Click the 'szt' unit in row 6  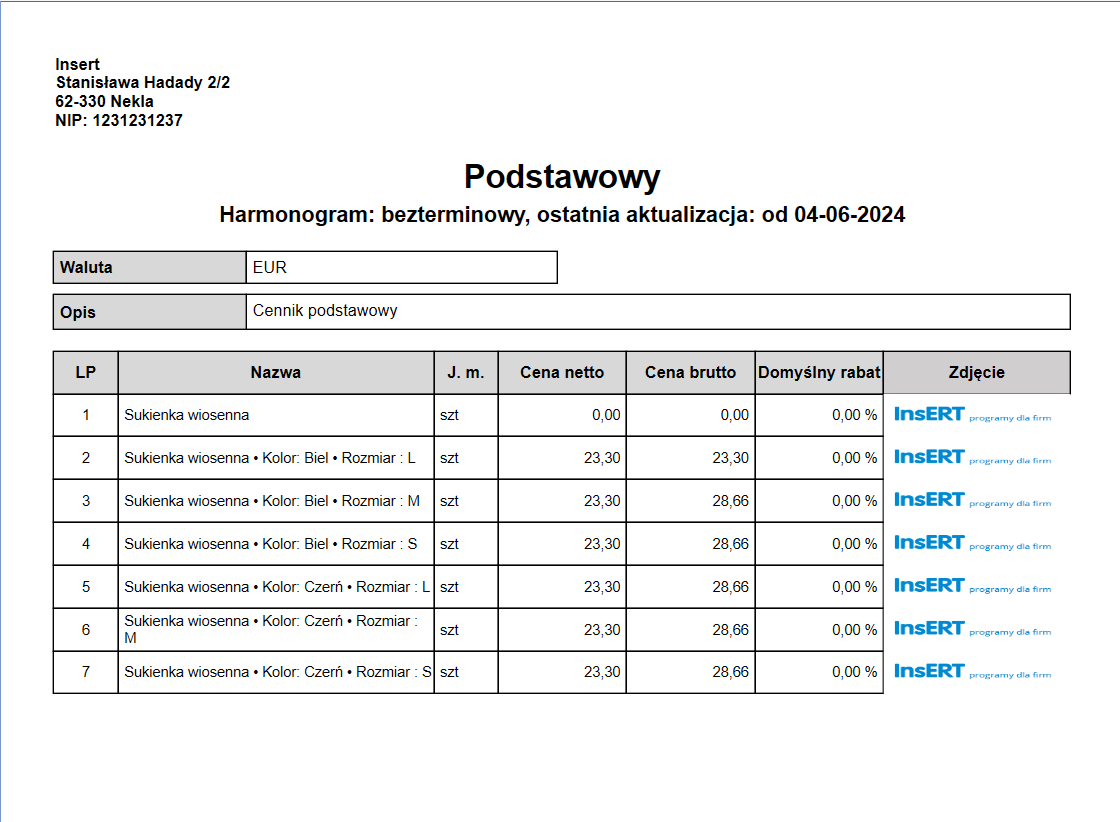pyautogui.click(x=449, y=629)
